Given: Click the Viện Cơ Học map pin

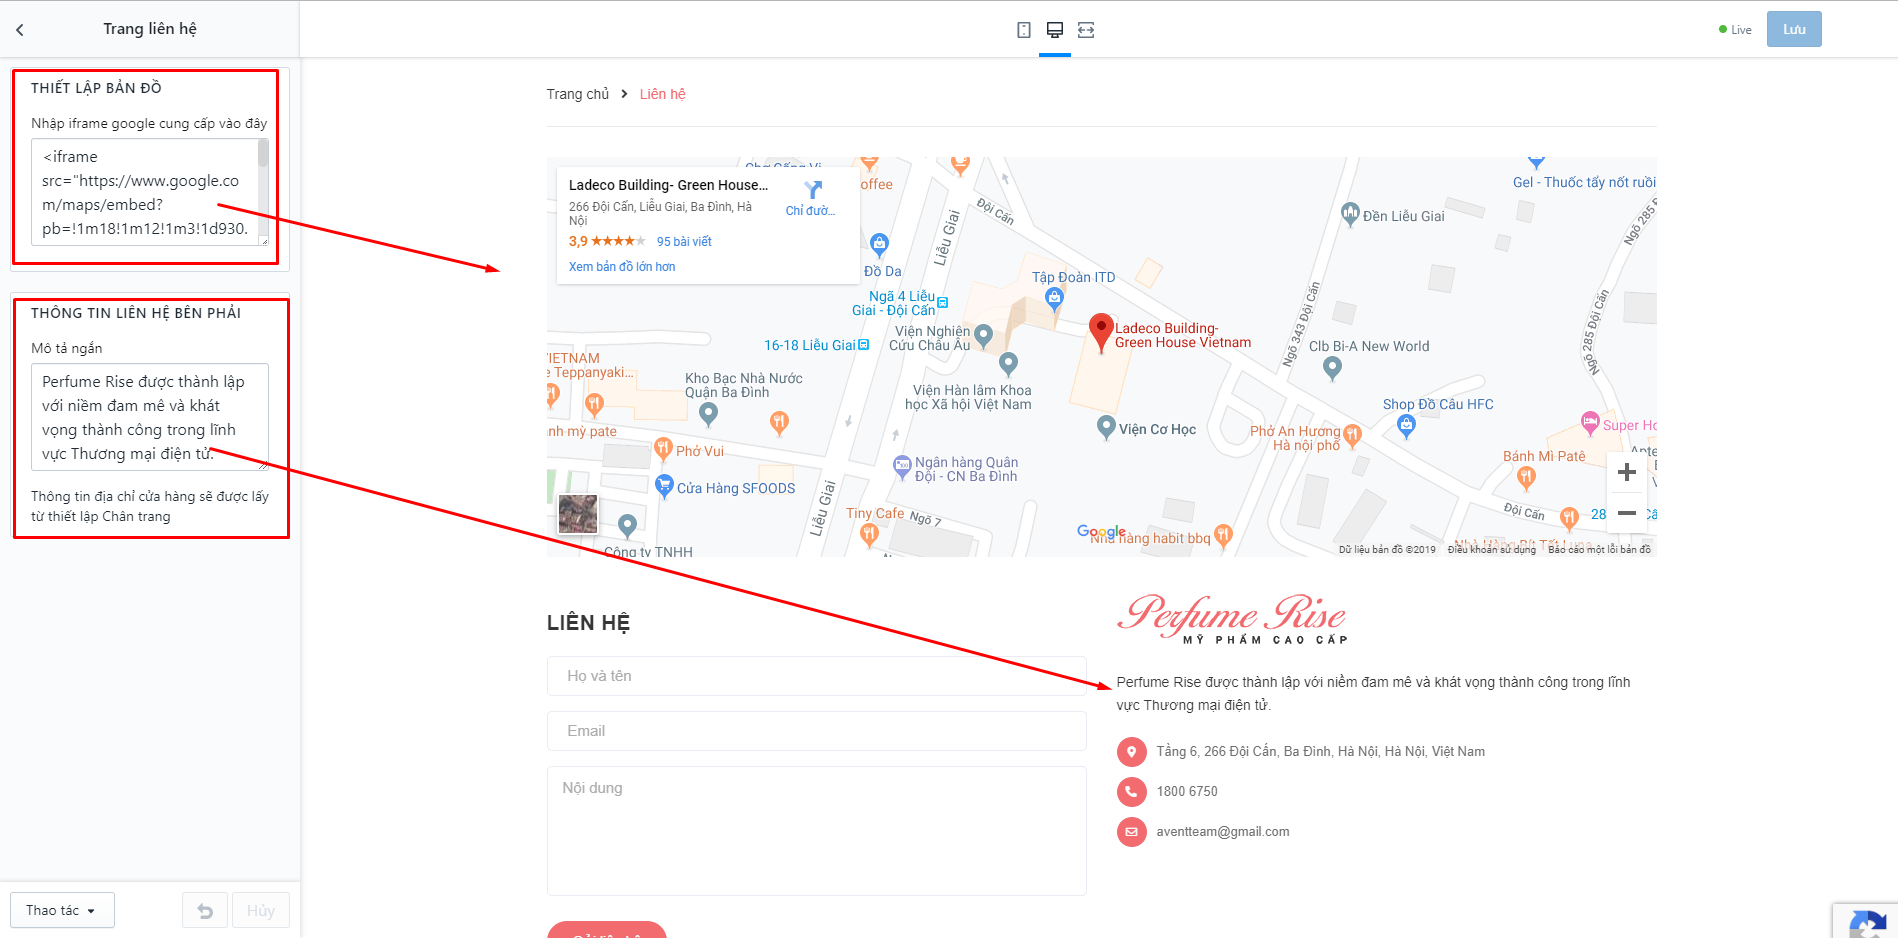Looking at the screenshot, I should coord(1106,428).
